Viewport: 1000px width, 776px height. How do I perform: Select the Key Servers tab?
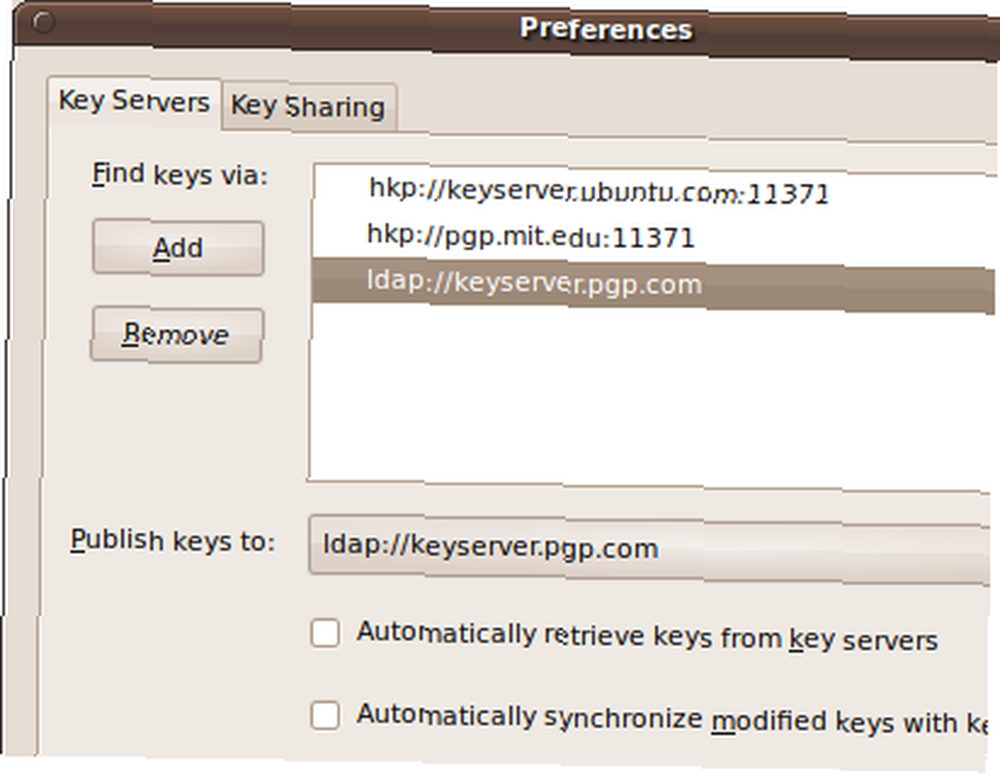[x=134, y=102]
